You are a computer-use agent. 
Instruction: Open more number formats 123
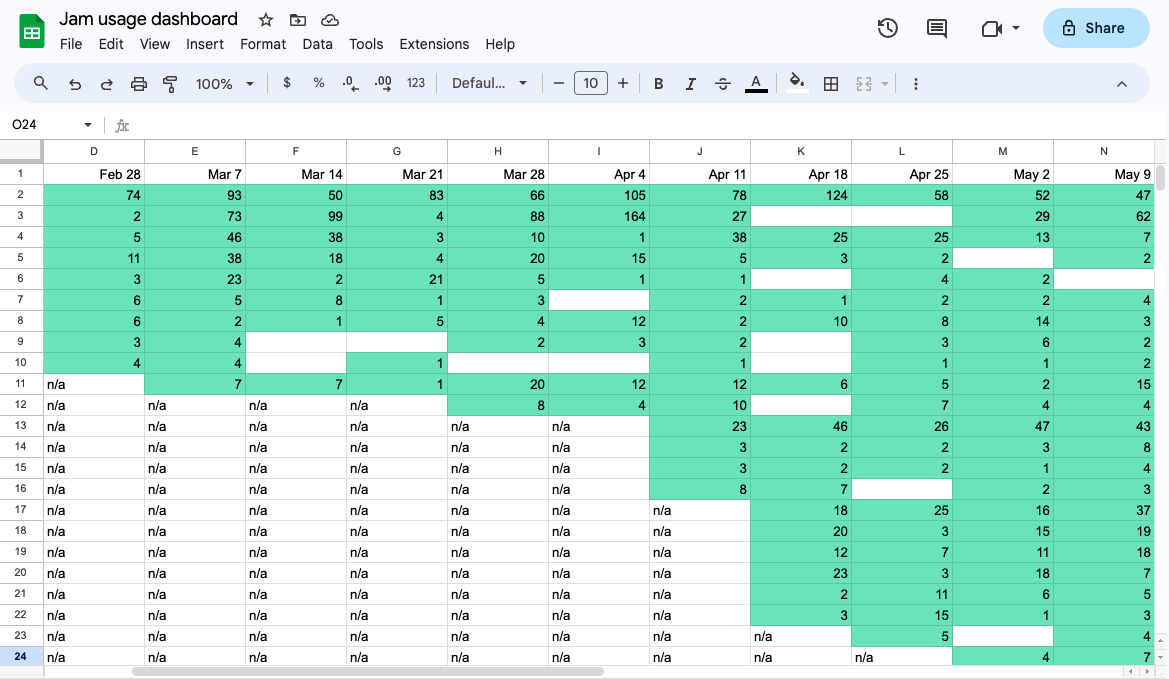[x=416, y=83]
